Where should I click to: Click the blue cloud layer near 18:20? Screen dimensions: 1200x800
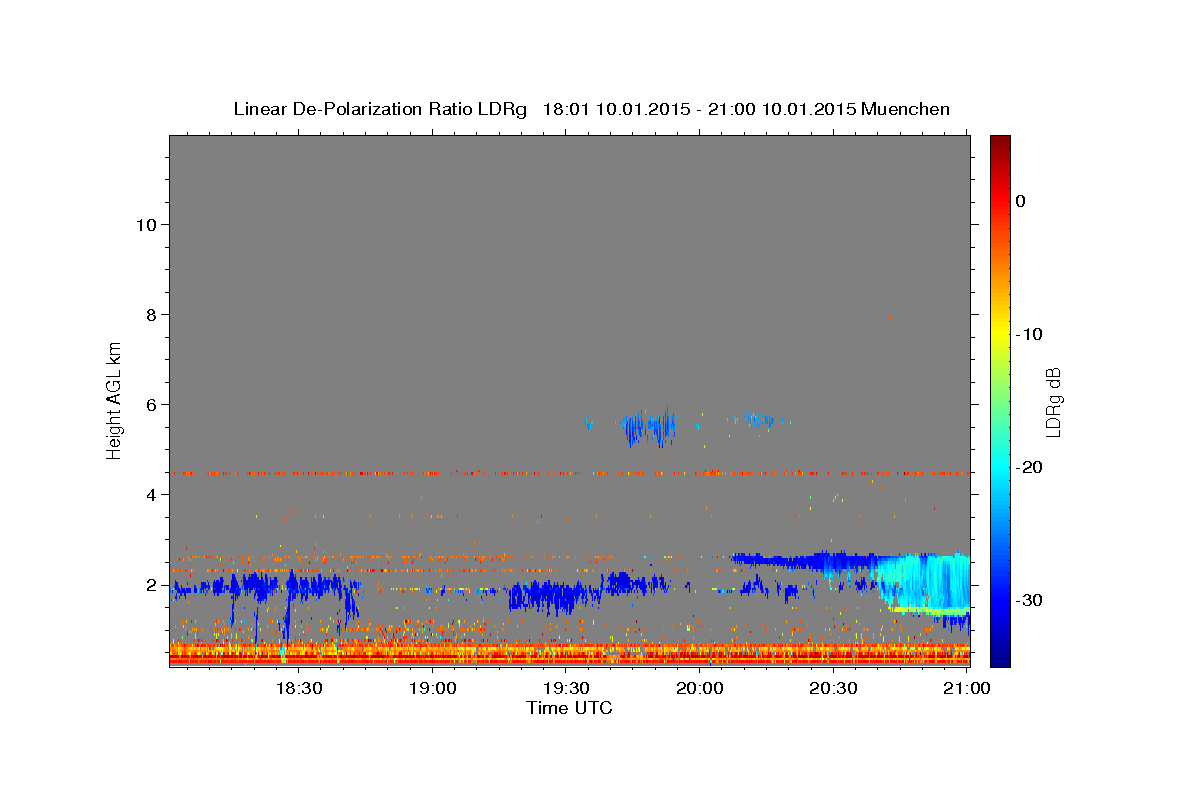pyautogui.click(x=265, y=586)
